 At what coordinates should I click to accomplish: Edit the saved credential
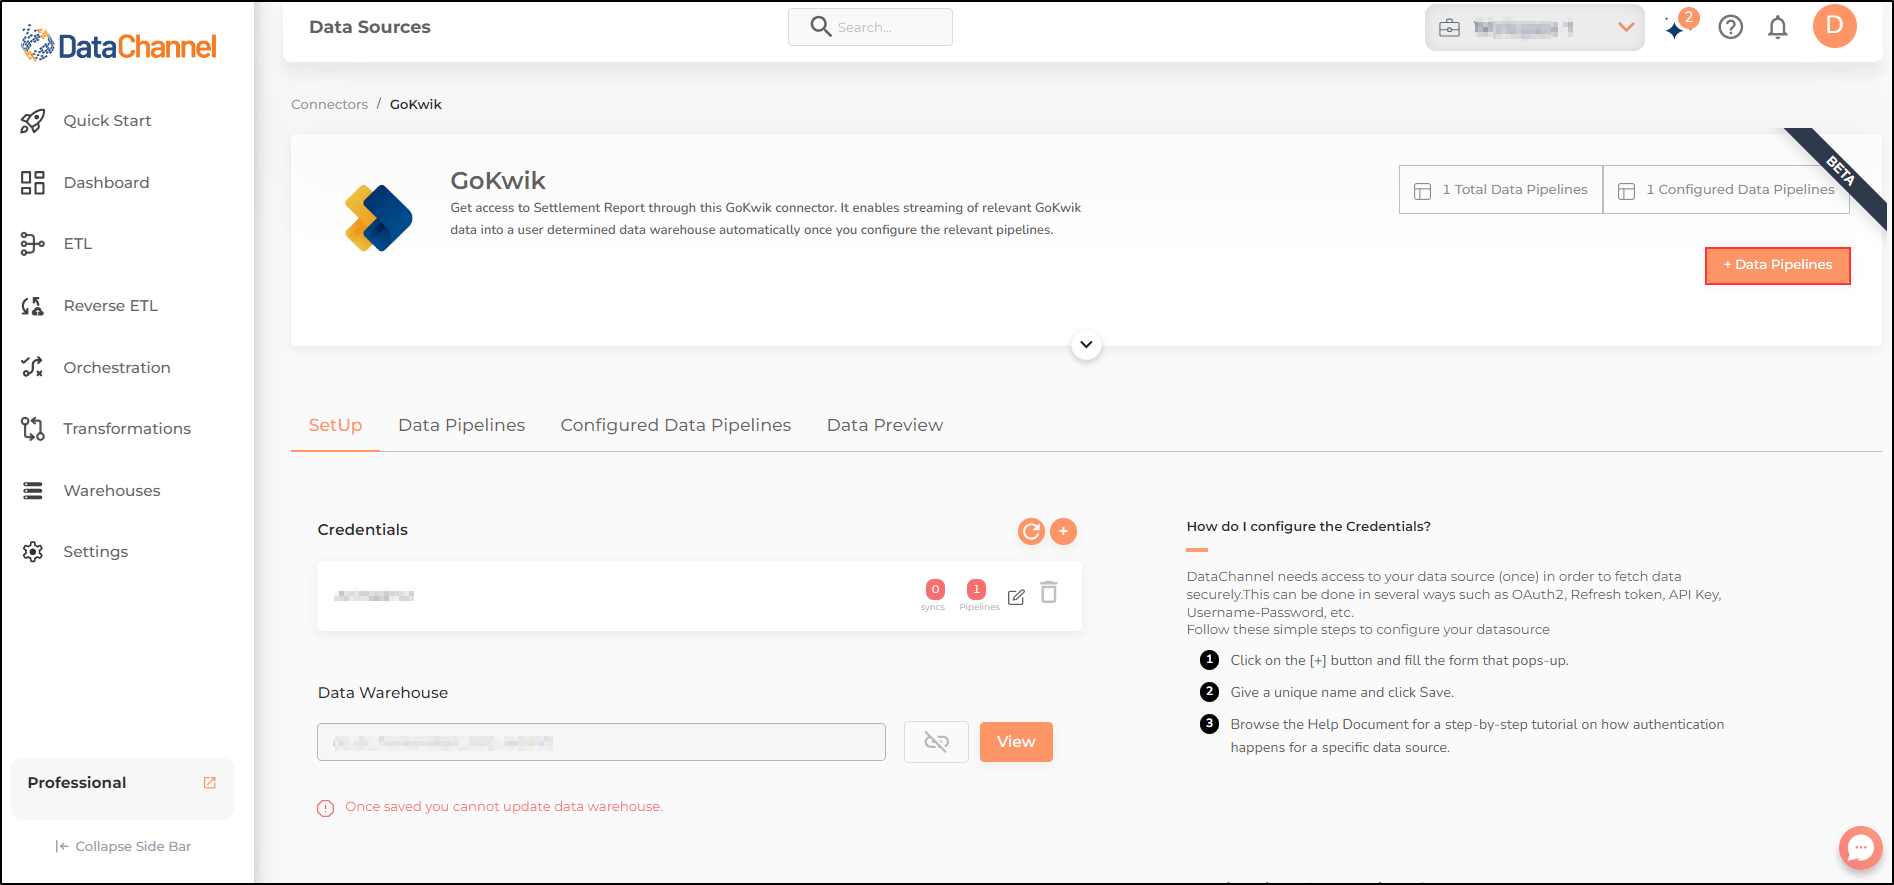[x=1016, y=597]
